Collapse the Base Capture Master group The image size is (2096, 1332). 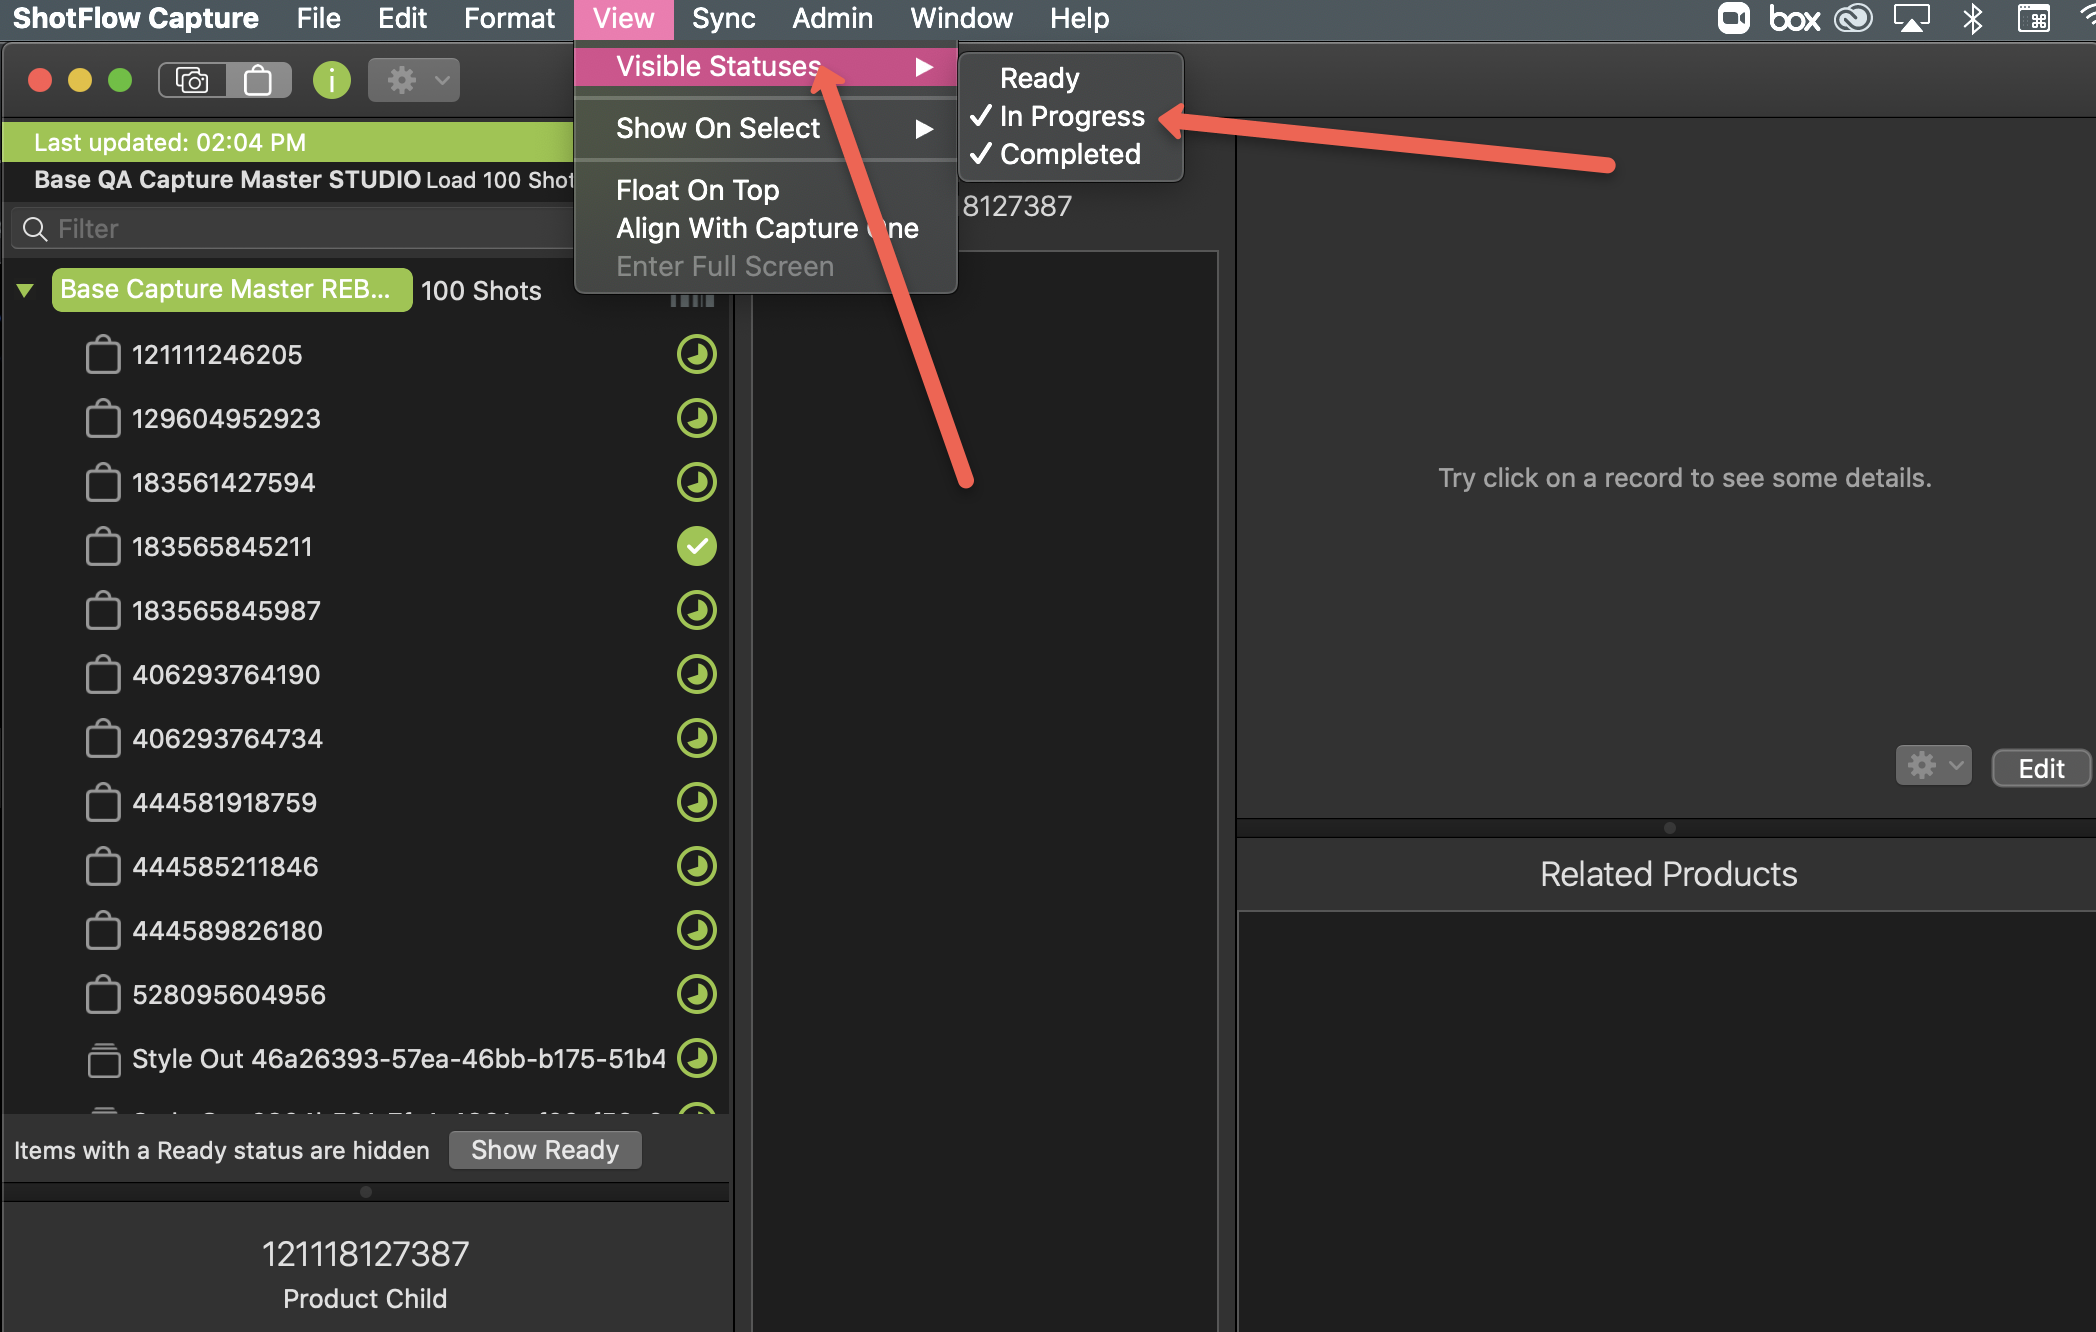[x=25, y=290]
